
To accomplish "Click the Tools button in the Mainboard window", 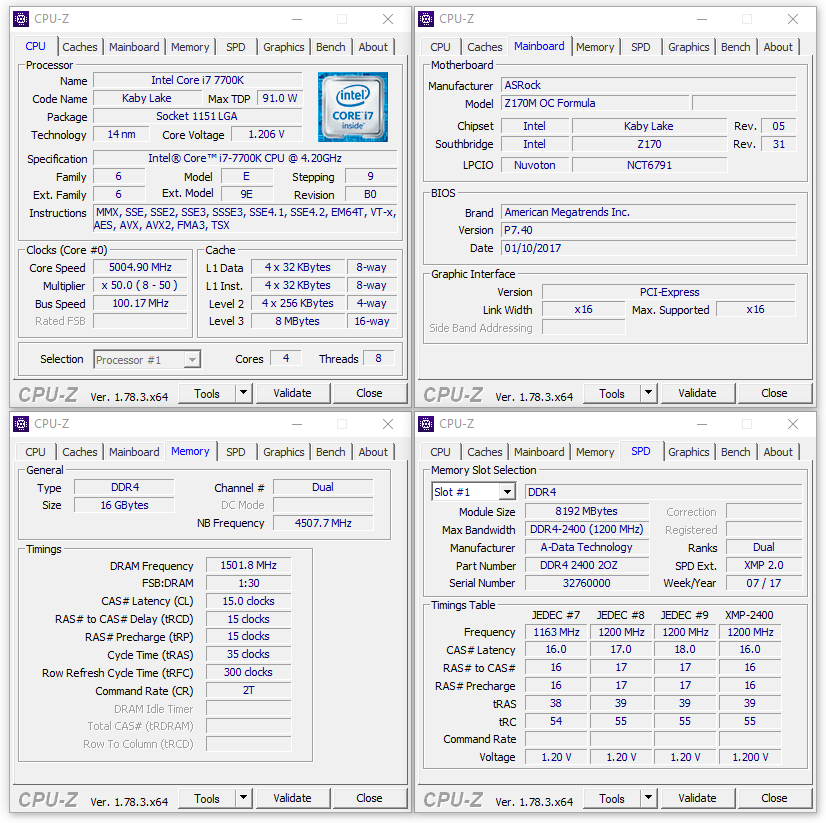I will 612,393.
